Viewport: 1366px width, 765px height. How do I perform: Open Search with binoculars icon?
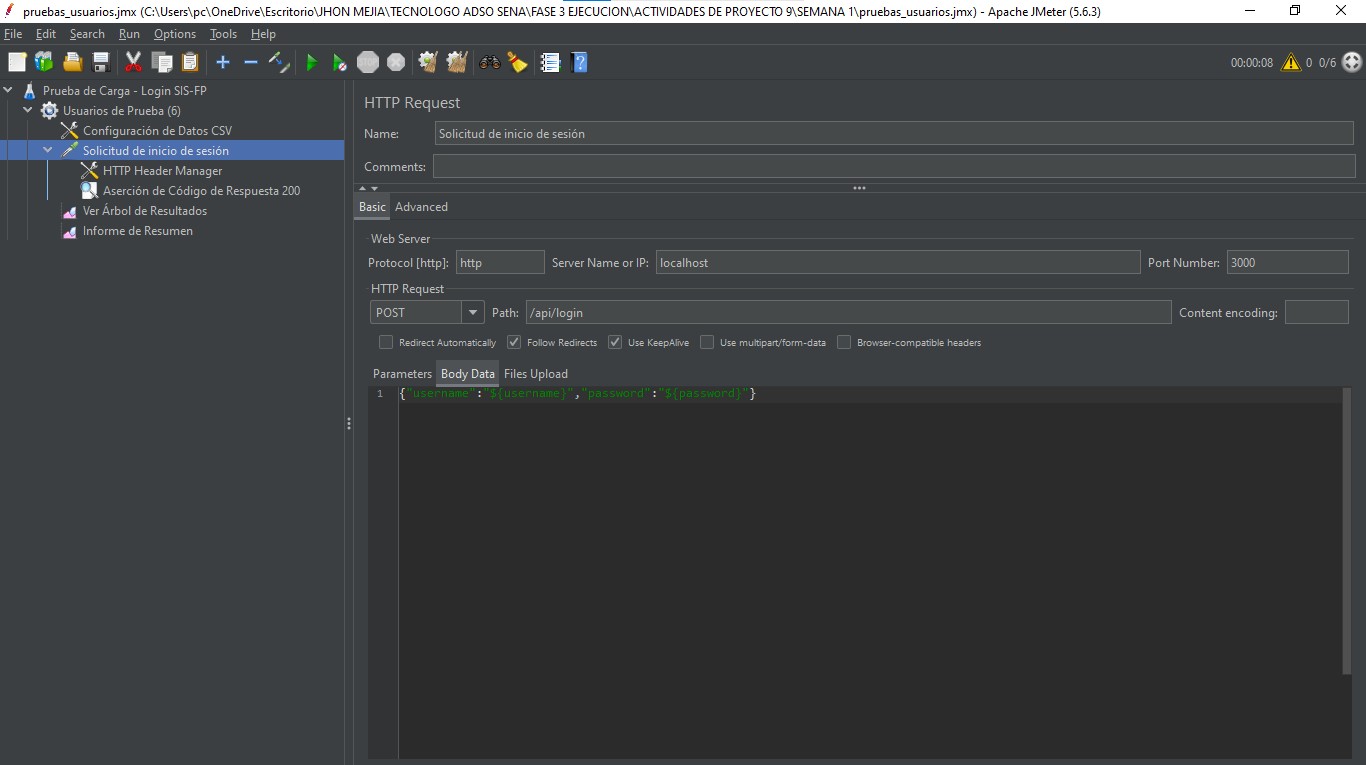coord(489,62)
